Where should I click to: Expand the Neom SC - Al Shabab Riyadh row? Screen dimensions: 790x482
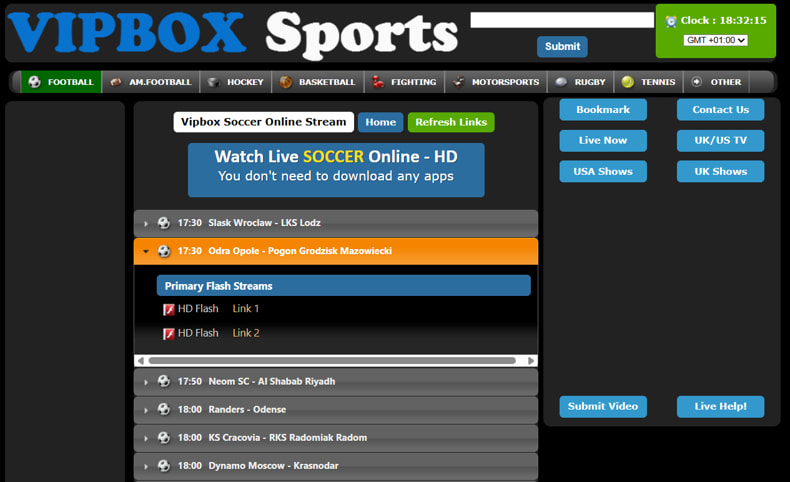[x=336, y=382]
